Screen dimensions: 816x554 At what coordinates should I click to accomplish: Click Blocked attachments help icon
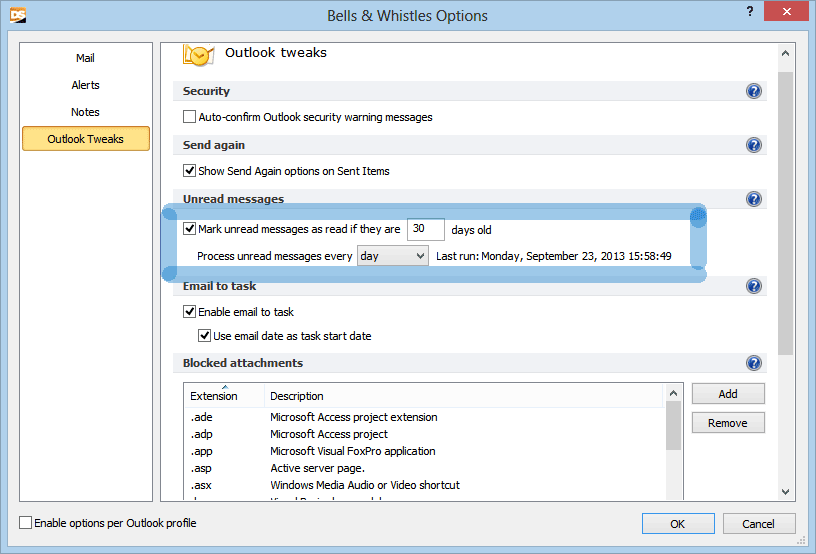(754, 363)
